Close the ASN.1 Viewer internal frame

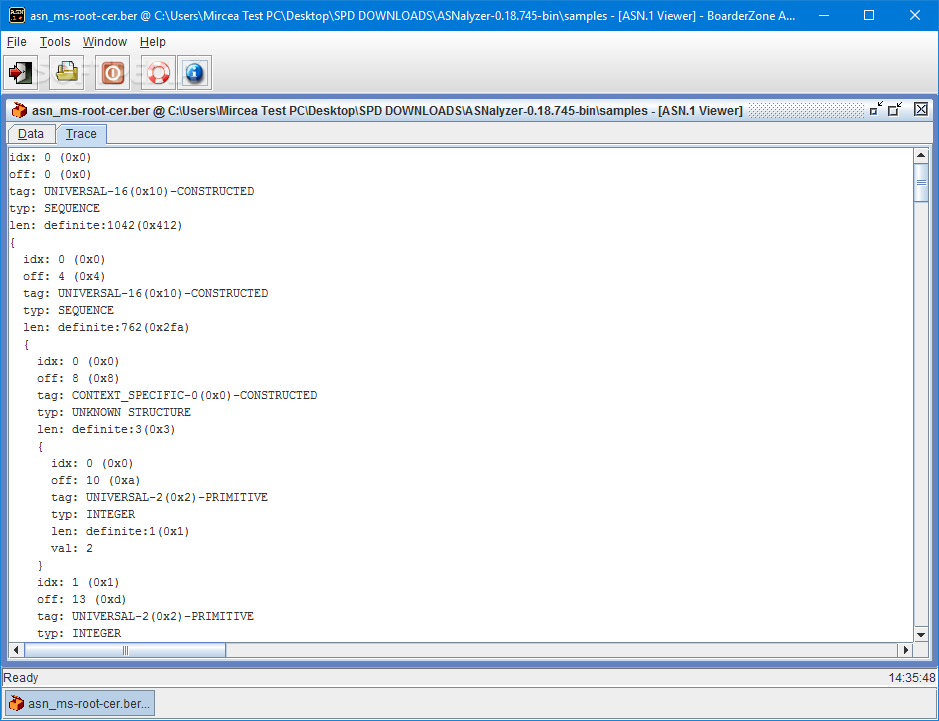[920, 109]
